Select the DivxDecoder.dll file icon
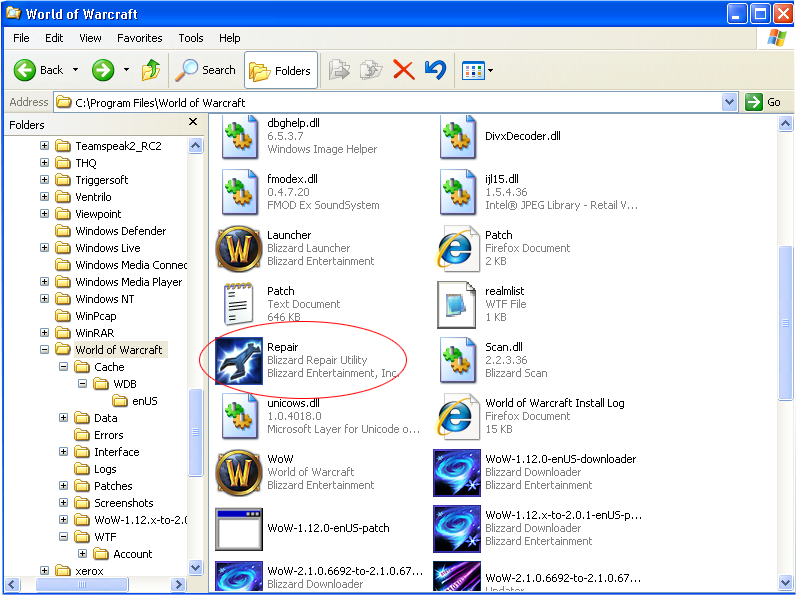 [x=458, y=137]
